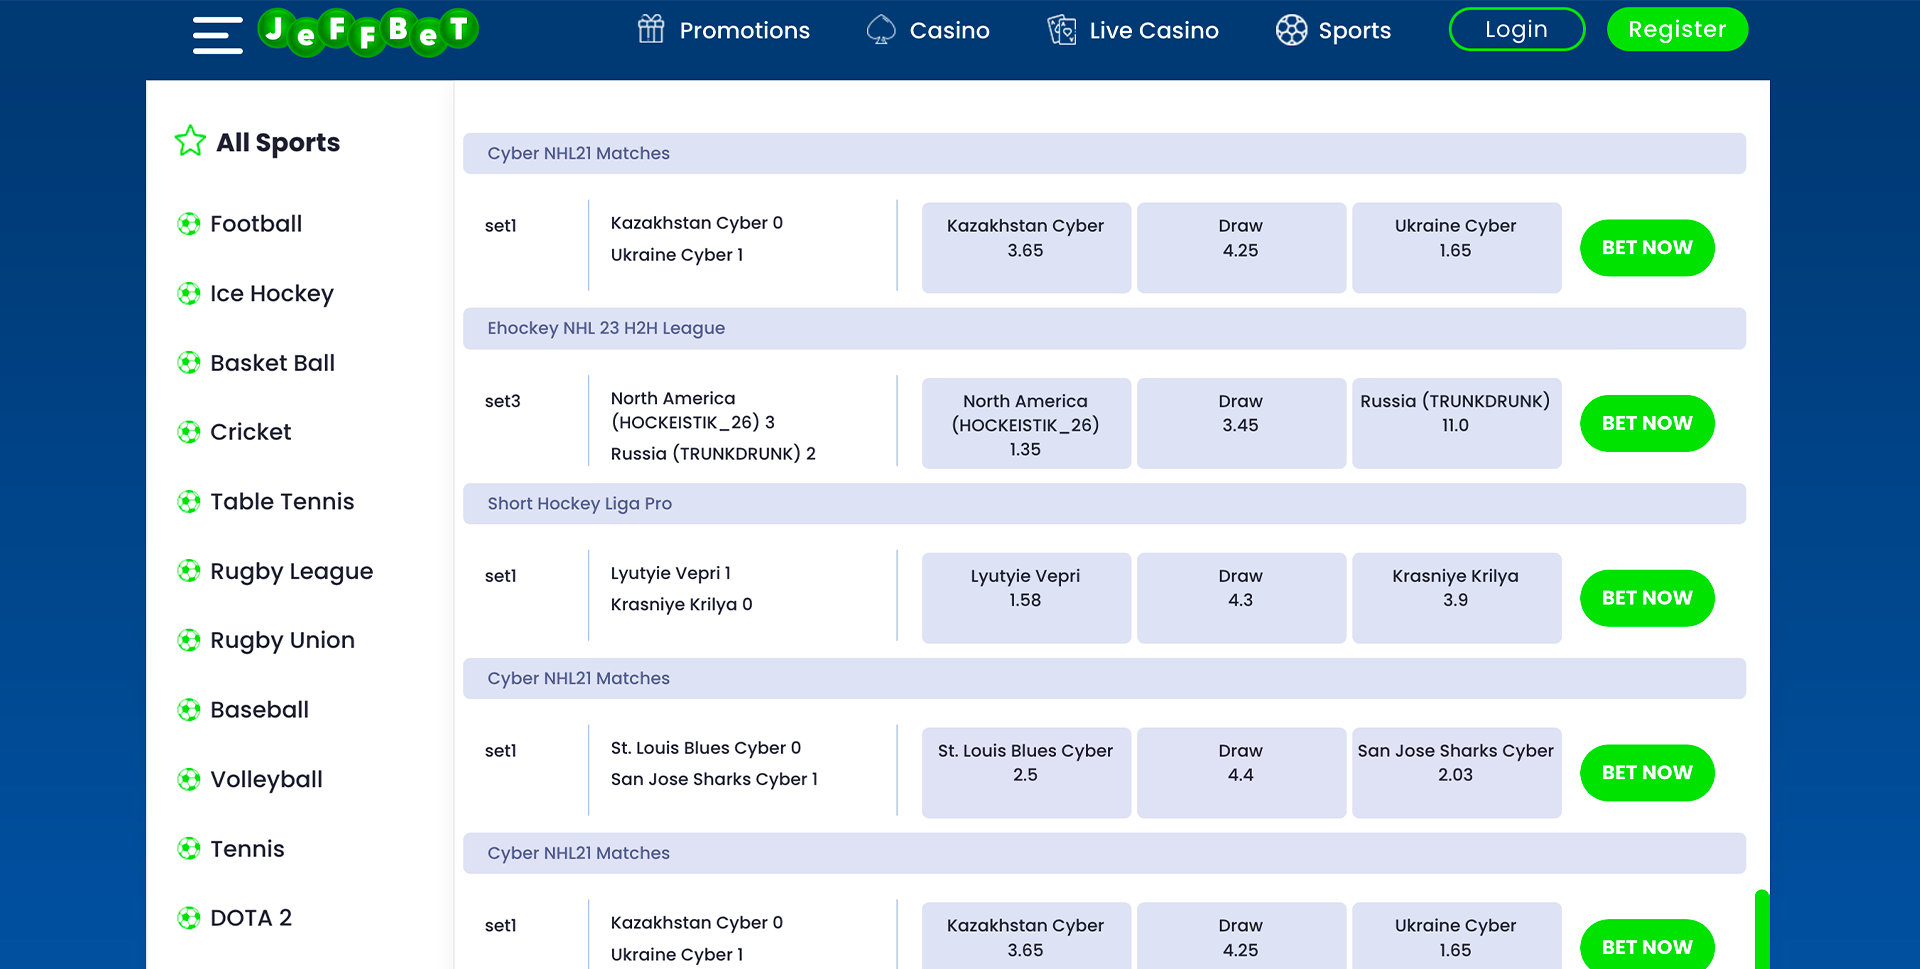This screenshot has height=969, width=1920.
Task: Choose Cricket from the sports list
Action: (x=251, y=432)
